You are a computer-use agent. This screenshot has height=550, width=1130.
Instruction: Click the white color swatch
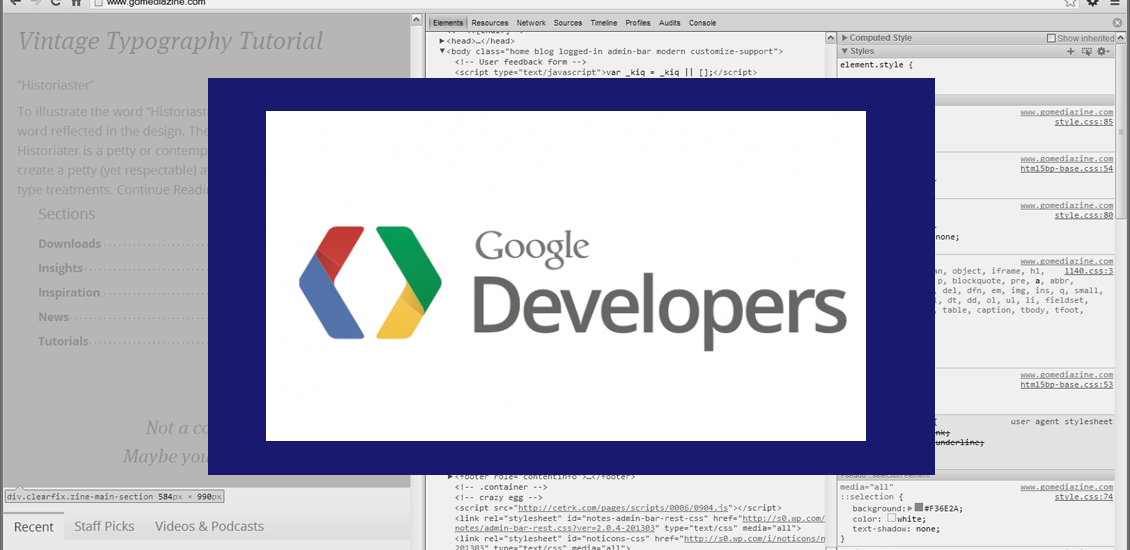tap(891, 518)
